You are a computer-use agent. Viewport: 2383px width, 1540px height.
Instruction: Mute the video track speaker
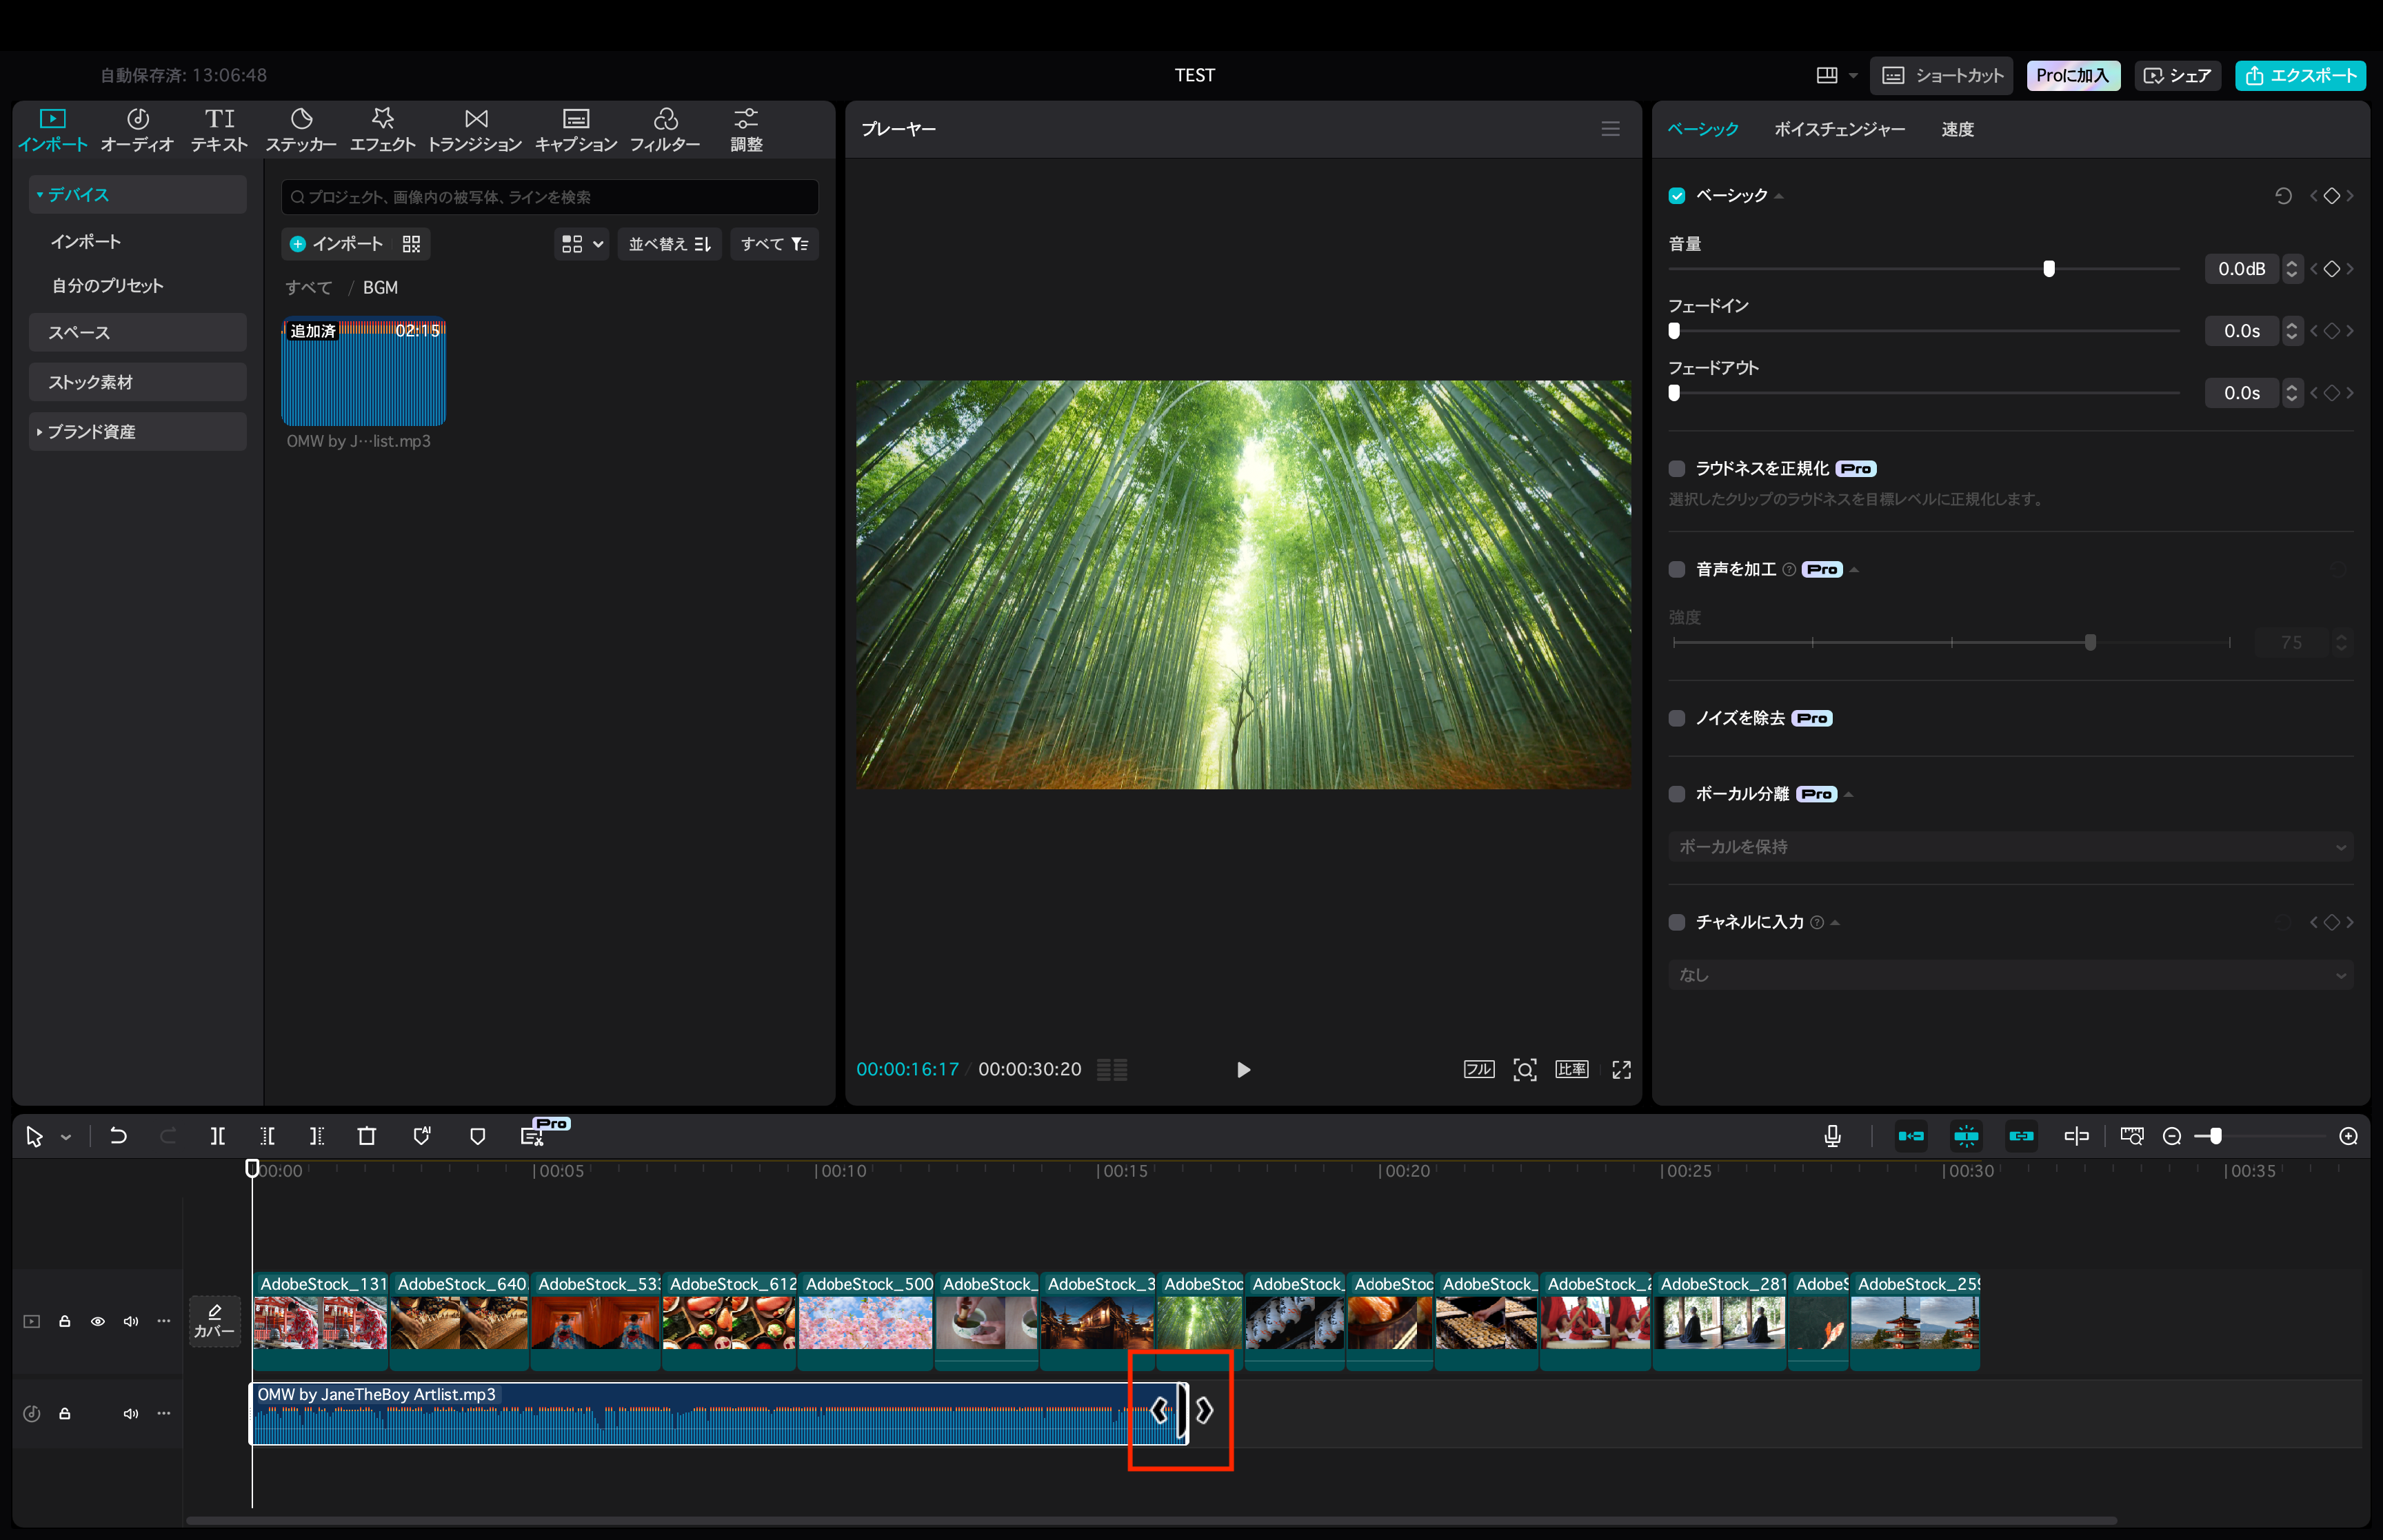click(x=131, y=1322)
